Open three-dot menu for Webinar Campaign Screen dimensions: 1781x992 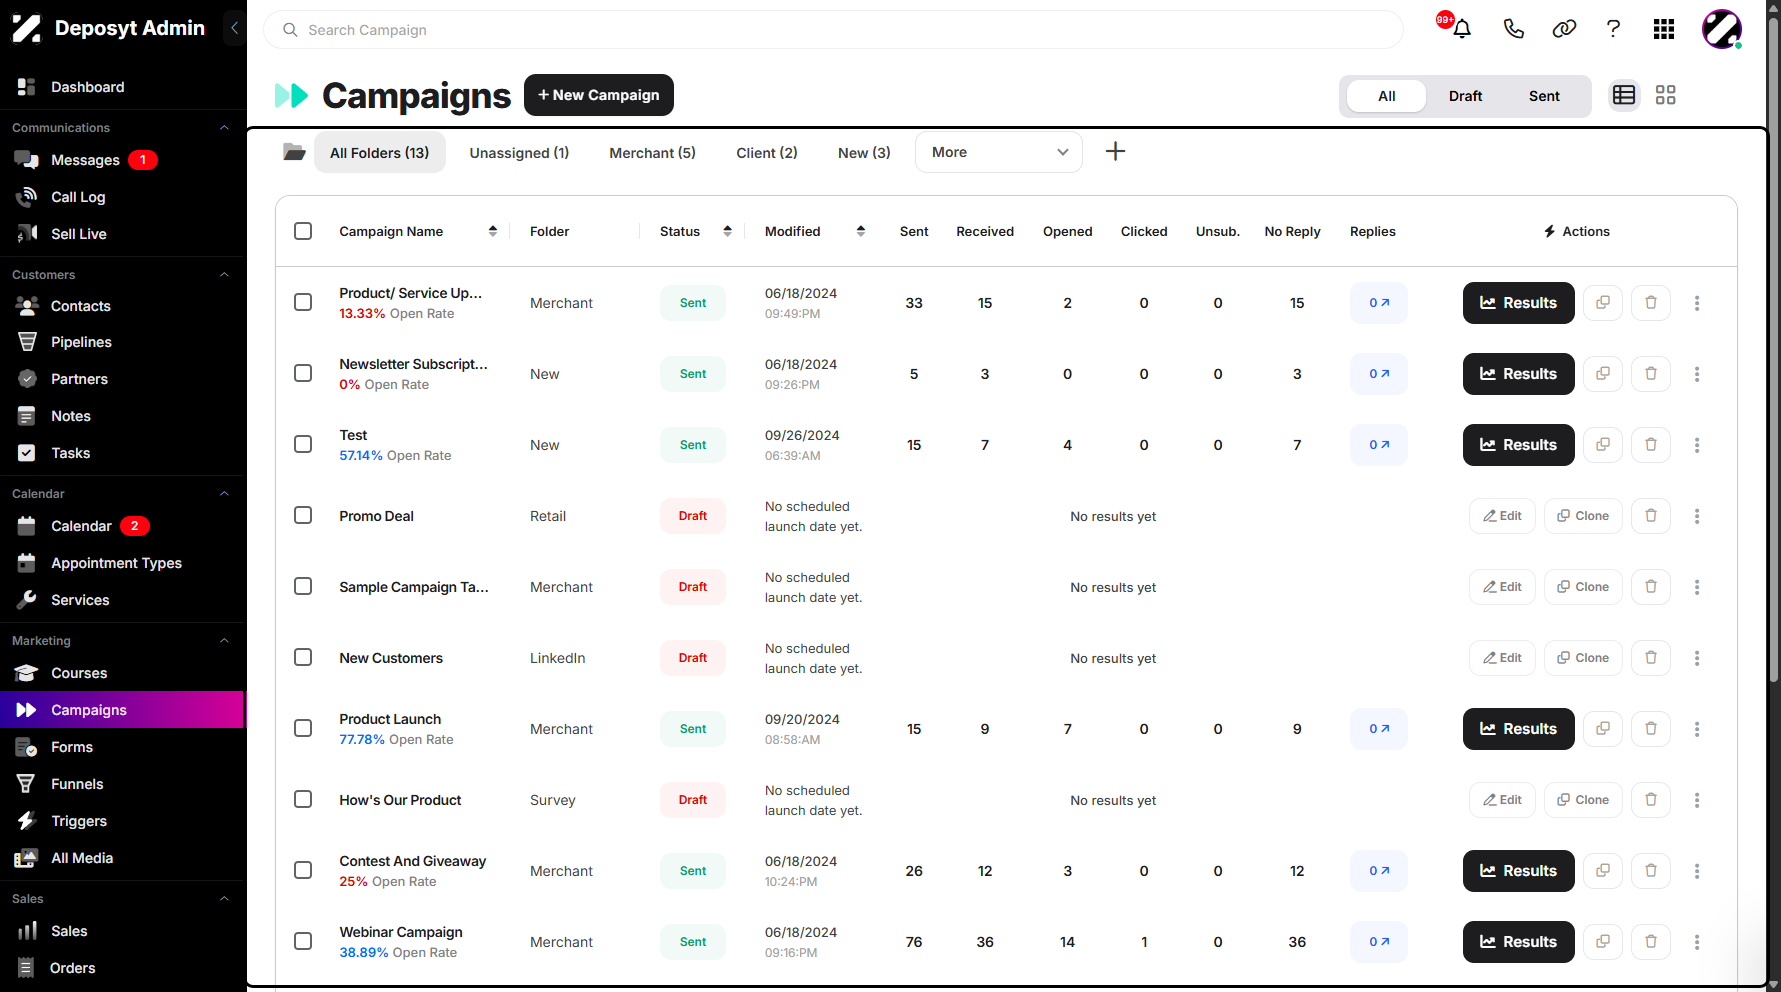click(x=1697, y=942)
